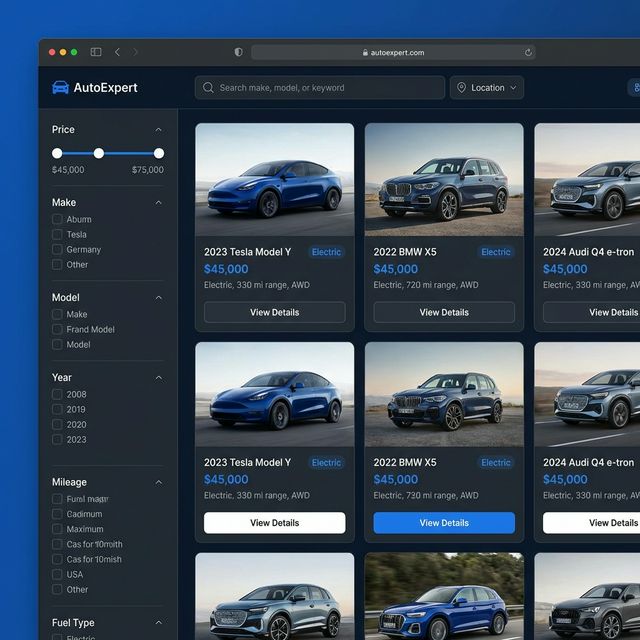View Details of top-row 2022 BMW X5

(444, 312)
